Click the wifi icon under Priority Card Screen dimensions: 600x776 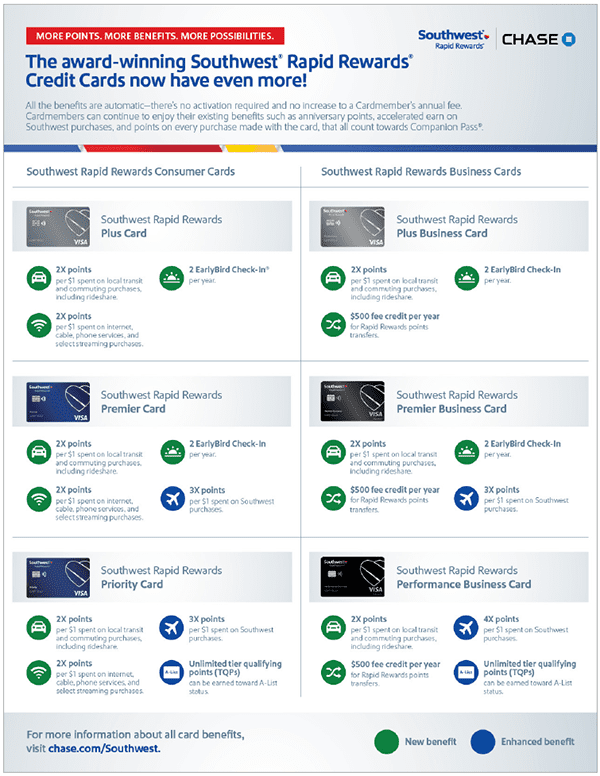pyautogui.click(x=39, y=672)
